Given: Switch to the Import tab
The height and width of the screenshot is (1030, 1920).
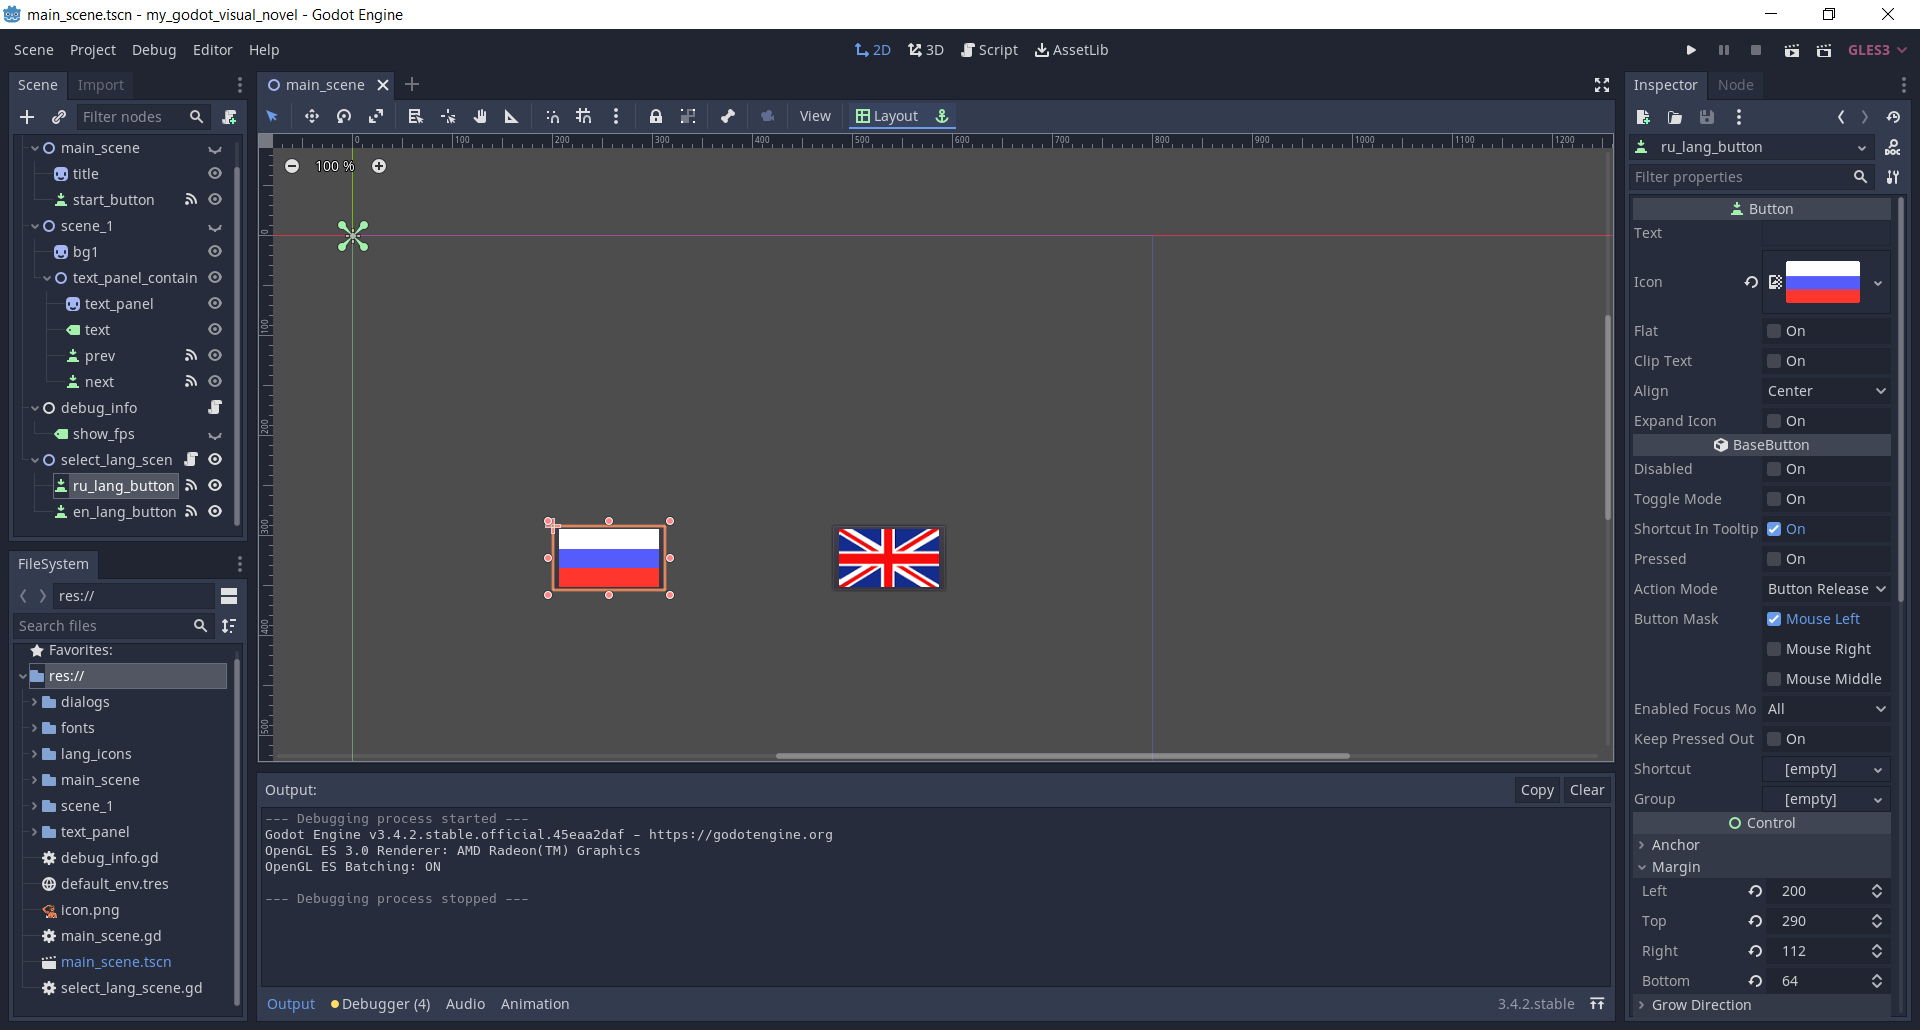Looking at the screenshot, I should (101, 85).
